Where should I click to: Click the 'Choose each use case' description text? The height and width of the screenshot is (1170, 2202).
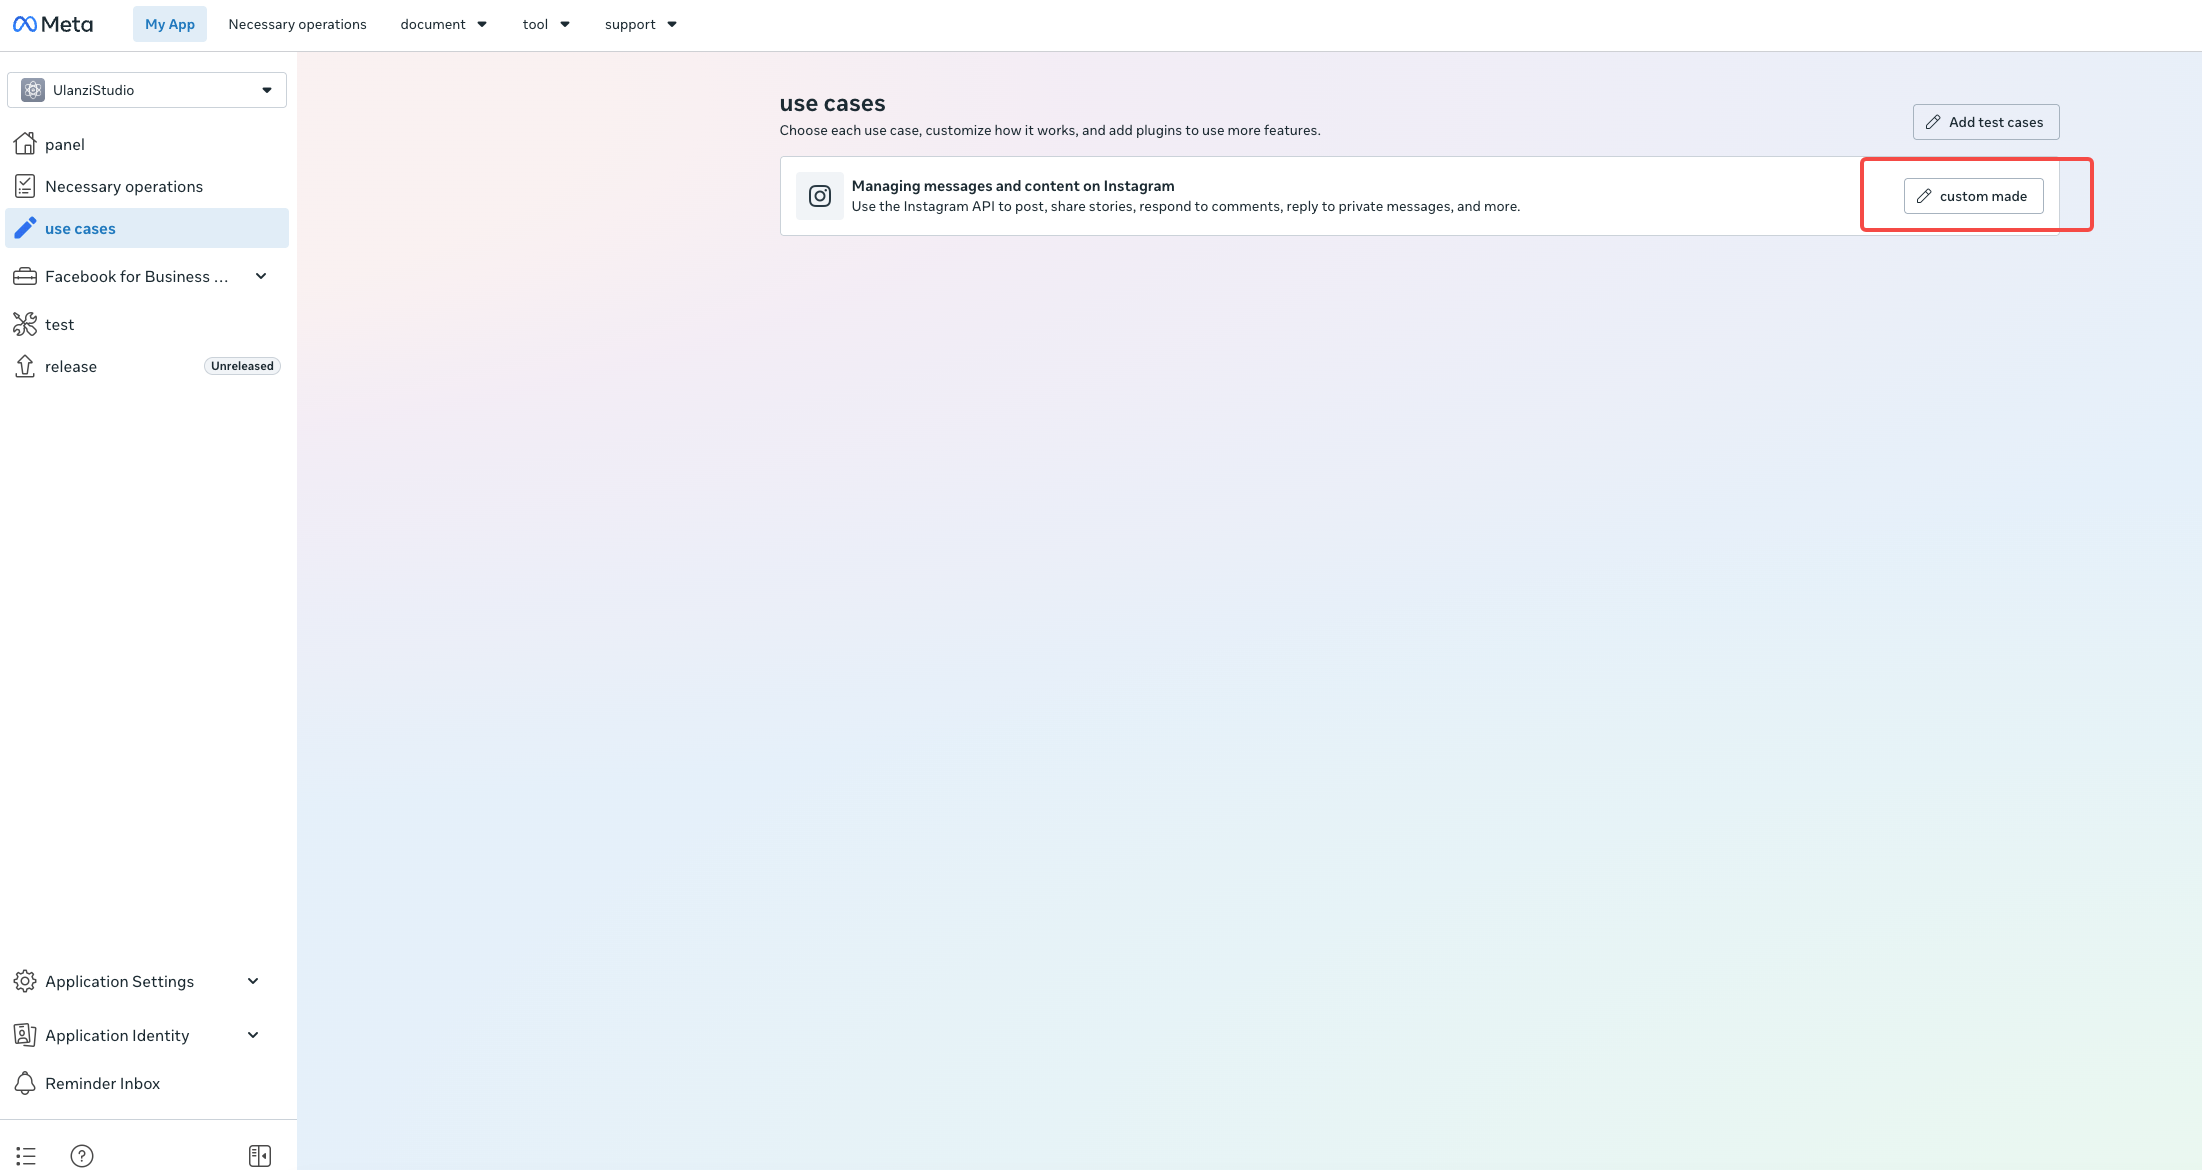(x=1050, y=130)
